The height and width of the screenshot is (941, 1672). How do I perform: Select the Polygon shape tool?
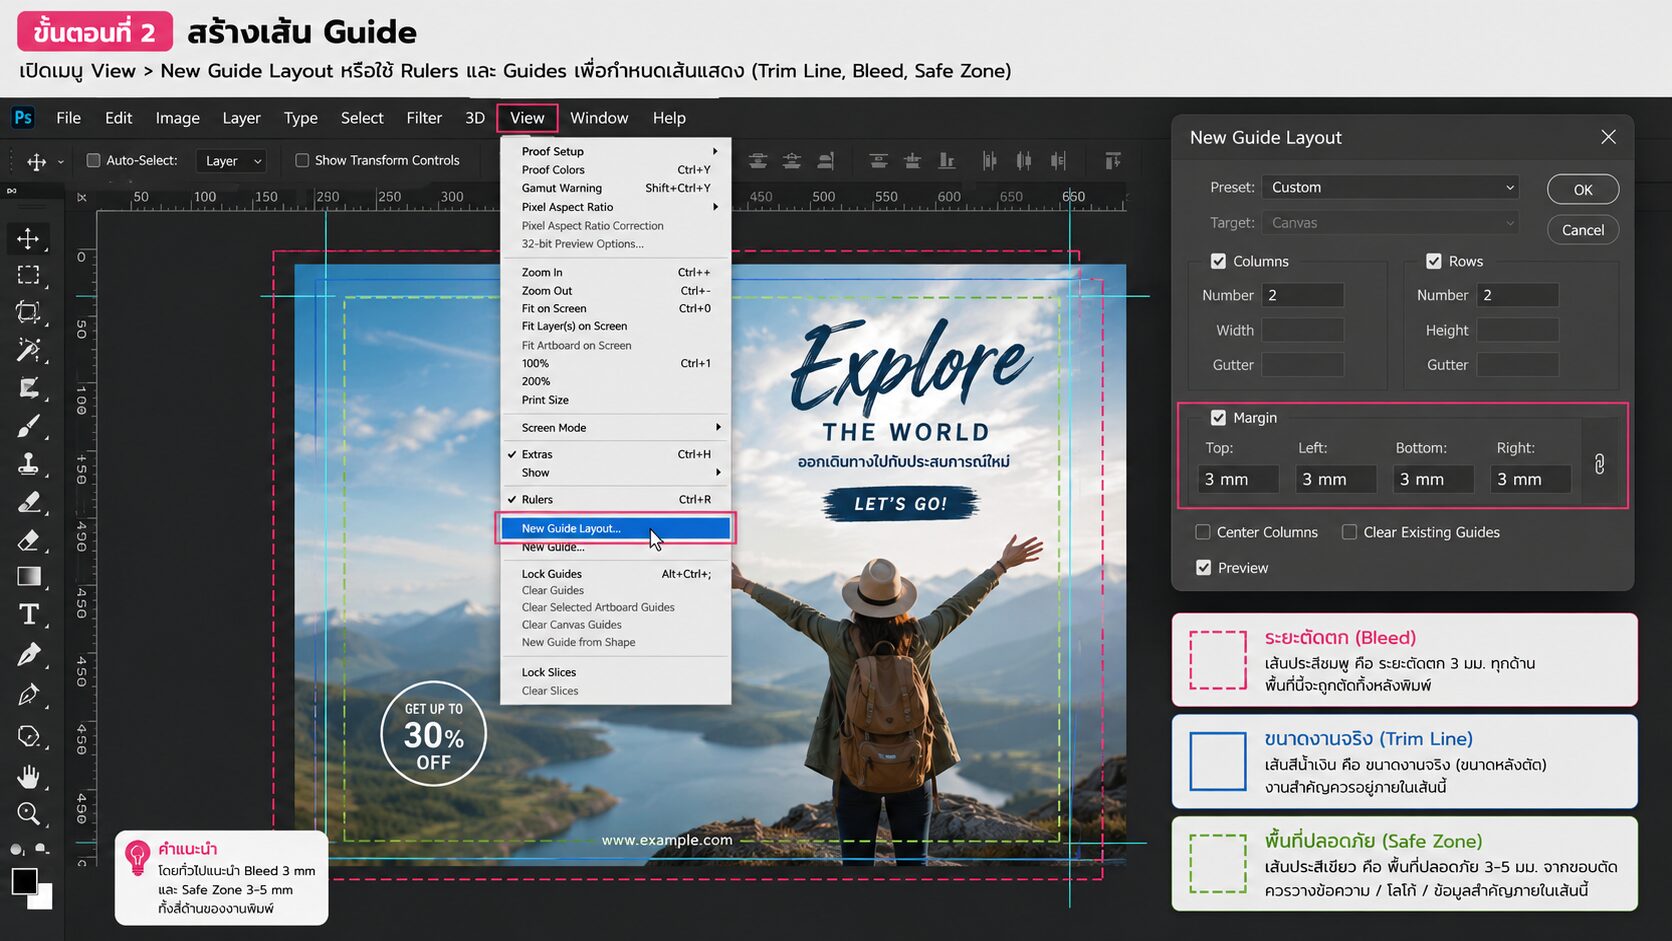tap(28, 736)
